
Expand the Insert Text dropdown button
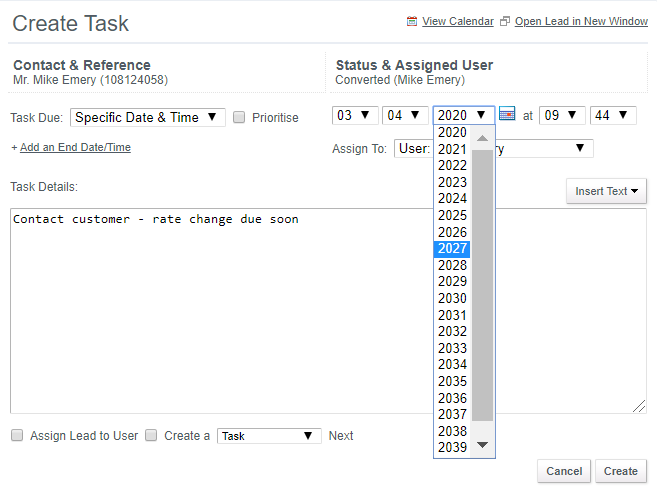click(x=606, y=191)
